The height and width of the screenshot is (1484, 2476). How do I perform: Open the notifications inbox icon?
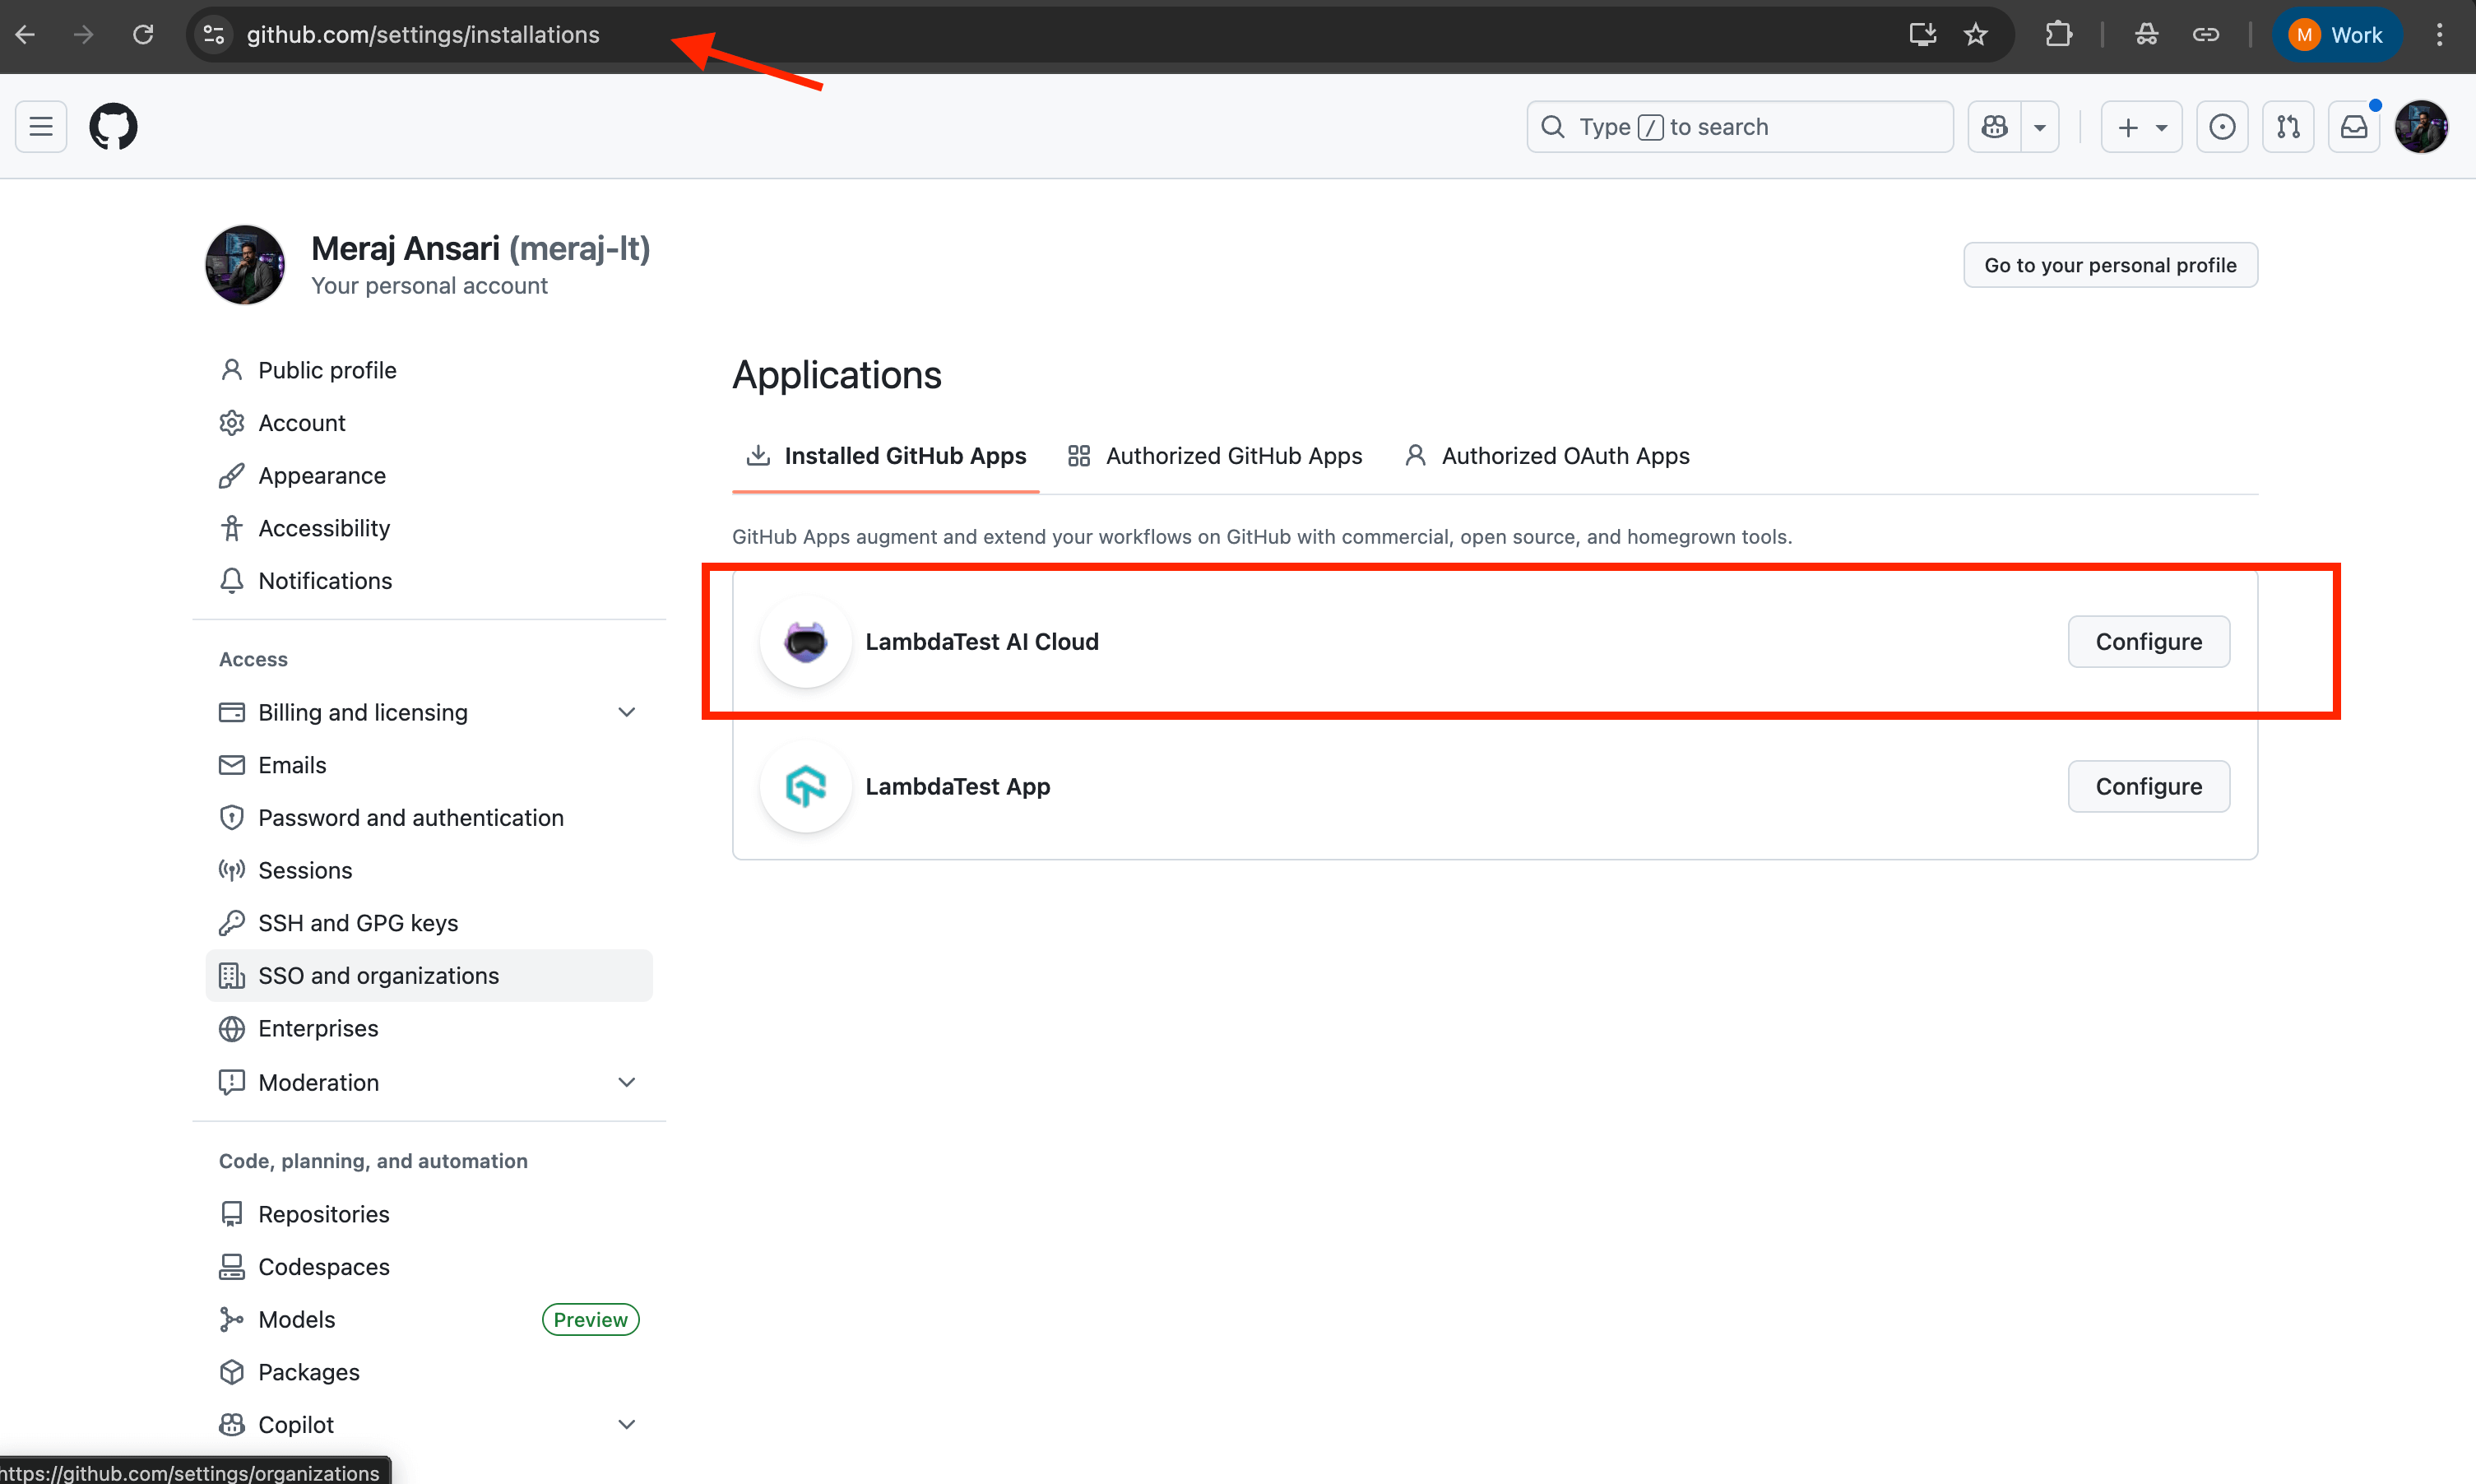(x=2354, y=127)
